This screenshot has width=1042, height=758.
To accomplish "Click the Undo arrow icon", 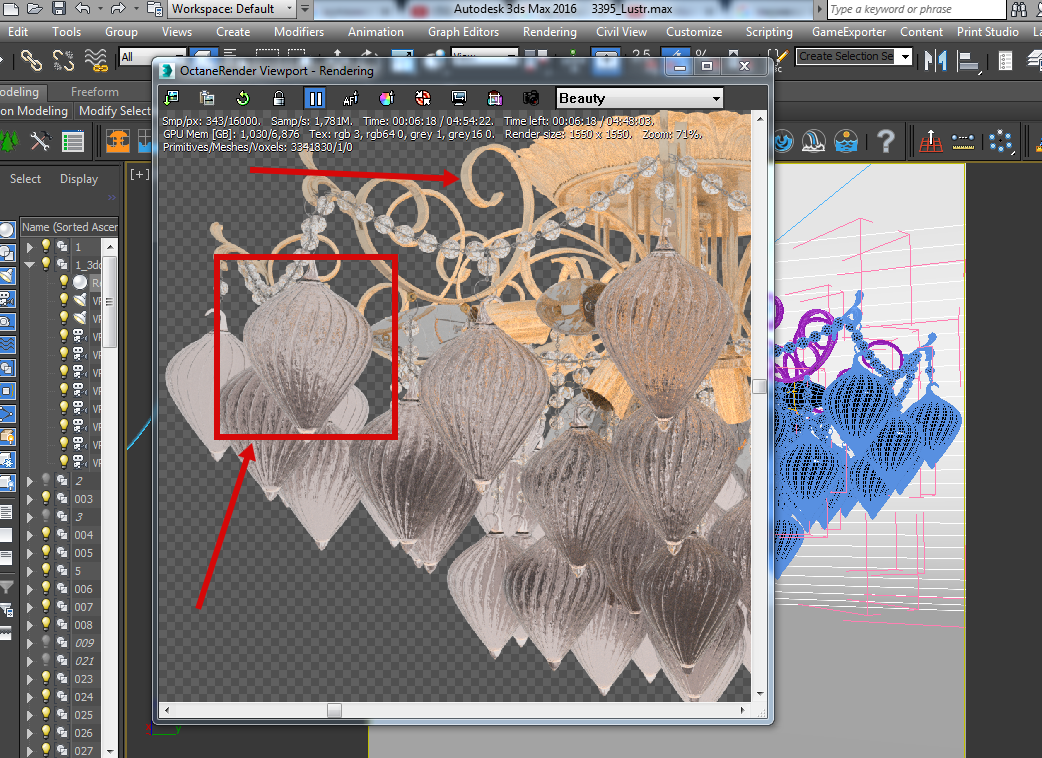I will (82, 9).
